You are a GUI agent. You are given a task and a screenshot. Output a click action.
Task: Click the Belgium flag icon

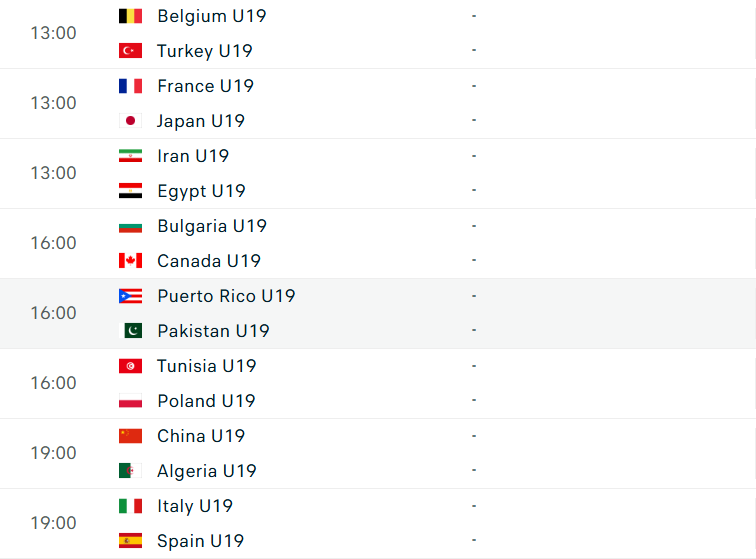(x=130, y=16)
